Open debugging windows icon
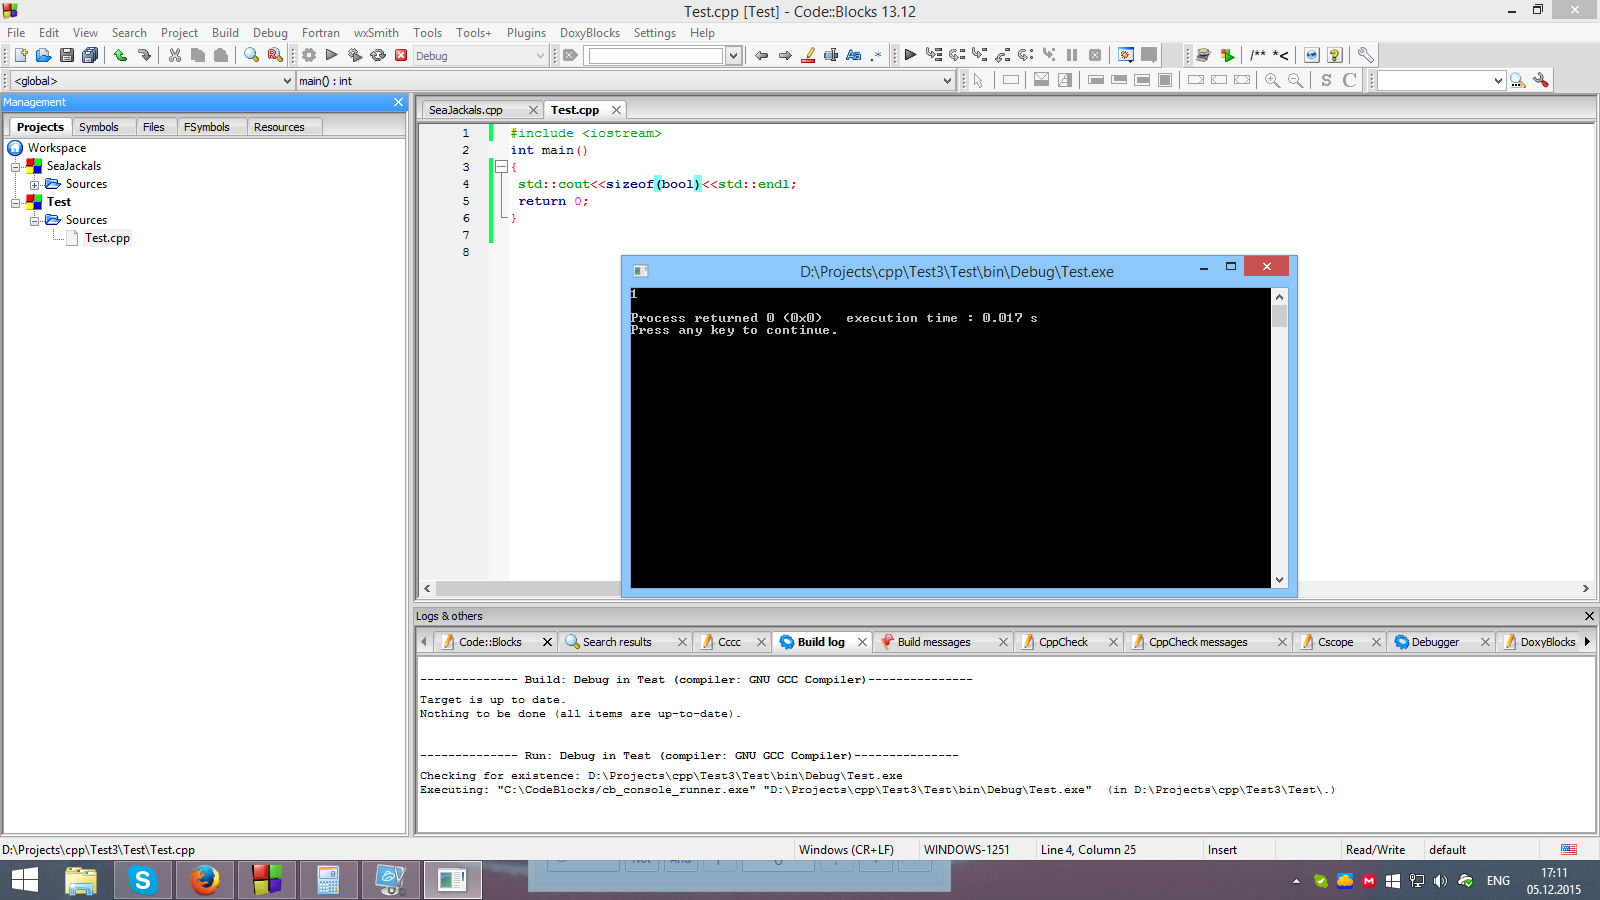This screenshot has width=1600, height=900. pyautogui.click(x=1126, y=55)
